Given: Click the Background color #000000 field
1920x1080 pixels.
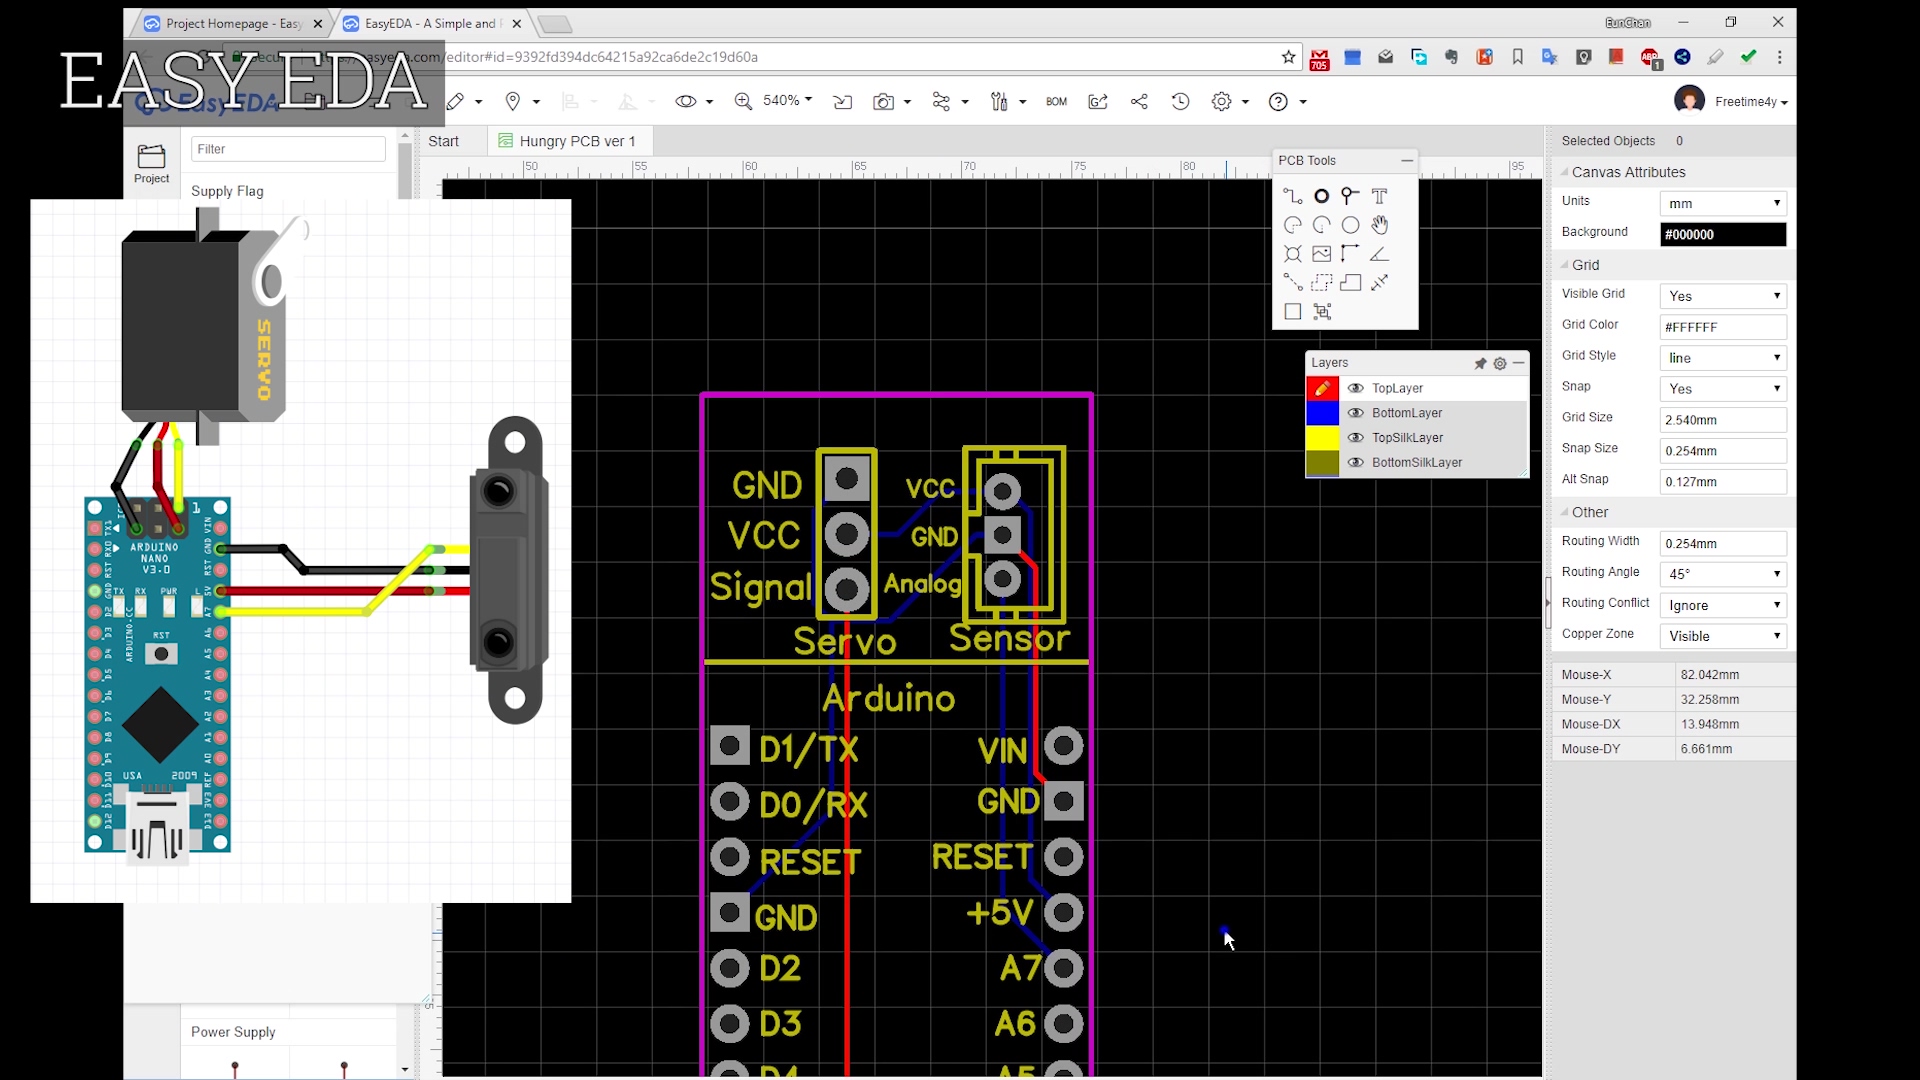Looking at the screenshot, I should (x=1723, y=234).
